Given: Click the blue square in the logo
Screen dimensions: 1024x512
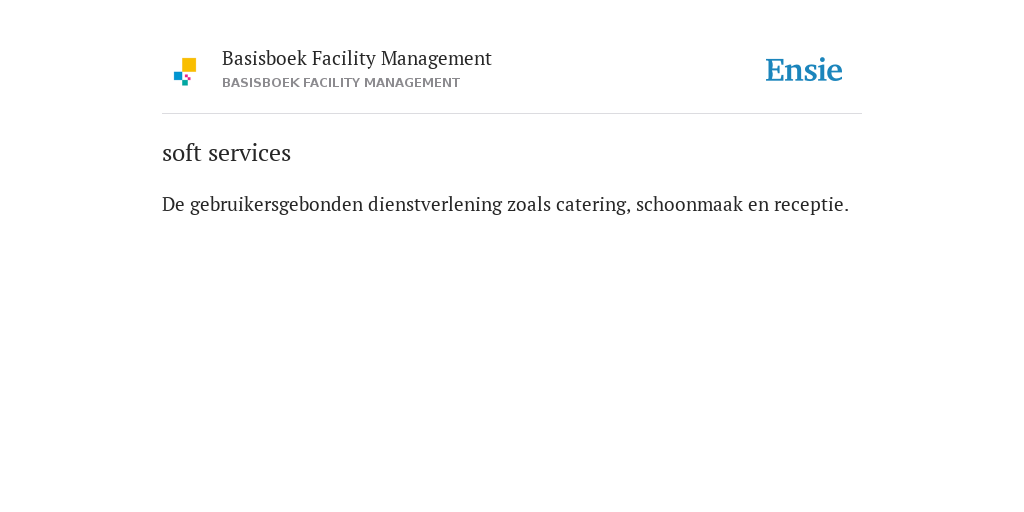Looking at the screenshot, I should point(178,76).
